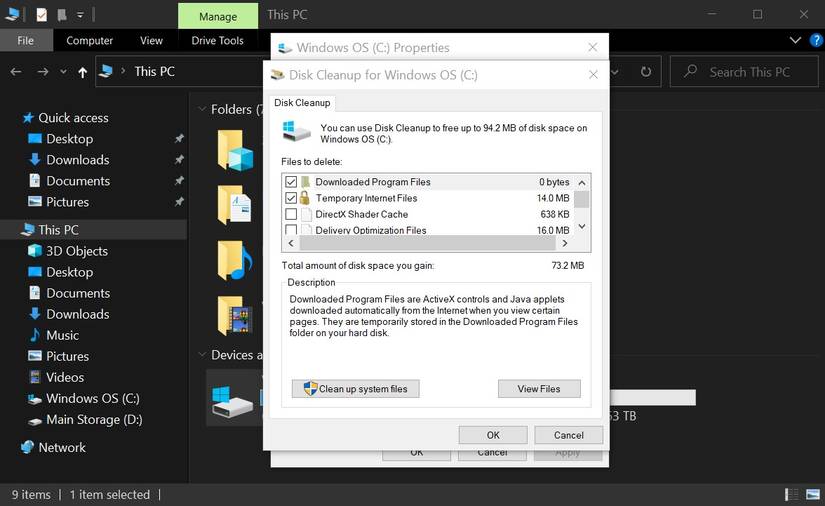Select the DirectX Shader Cache row text
825x506 pixels.
pos(361,214)
